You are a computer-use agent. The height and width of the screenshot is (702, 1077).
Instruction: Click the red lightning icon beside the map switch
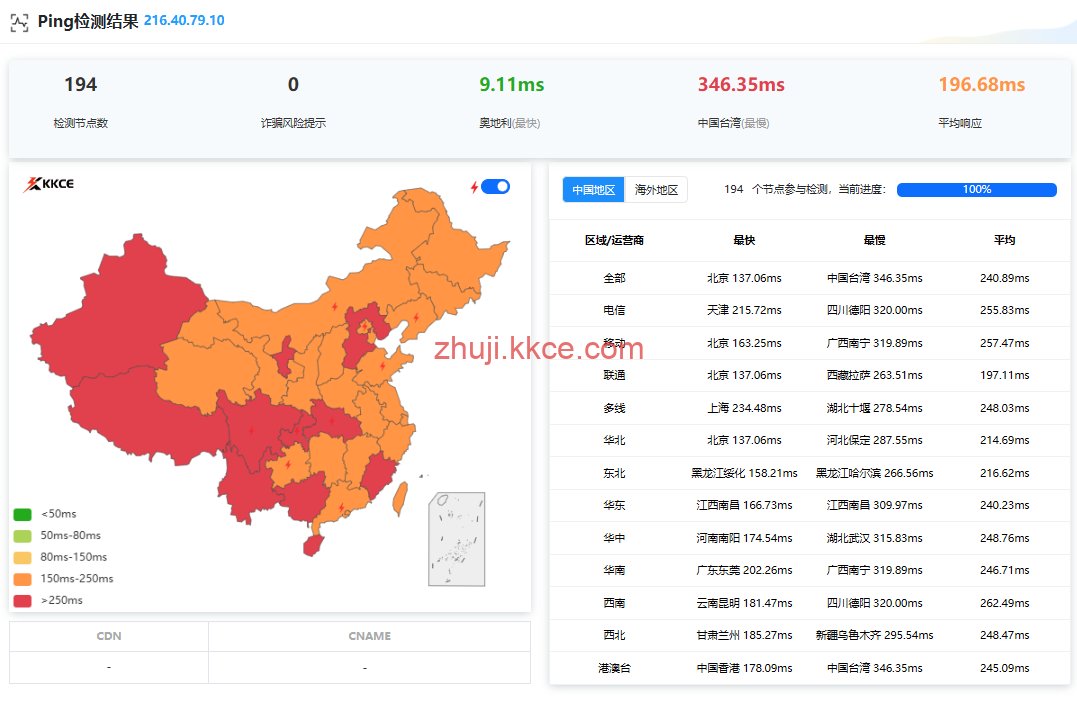[x=474, y=187]
